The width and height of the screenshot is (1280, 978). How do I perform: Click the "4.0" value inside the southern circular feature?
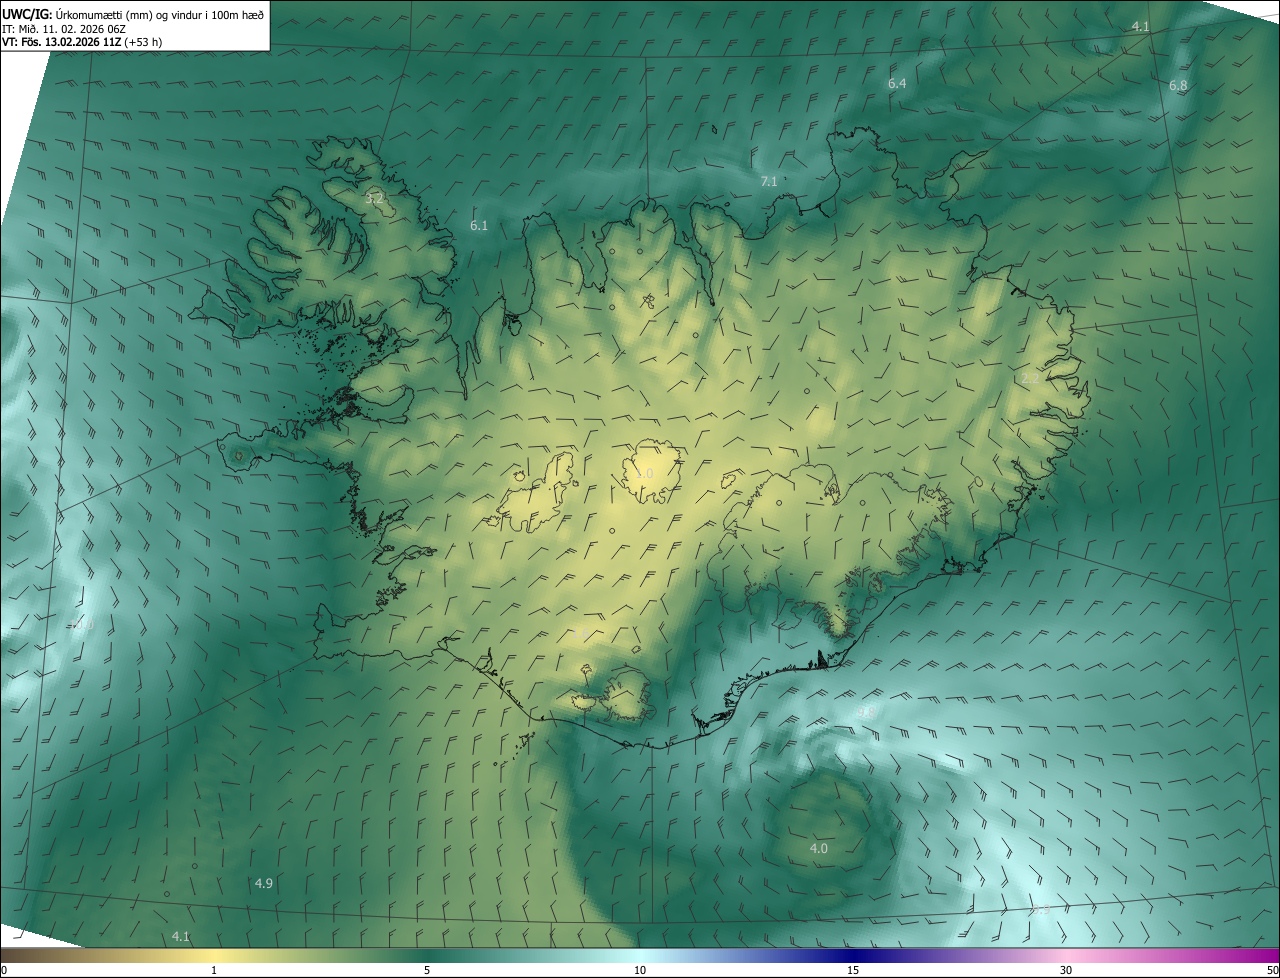[x=818, y=849]
